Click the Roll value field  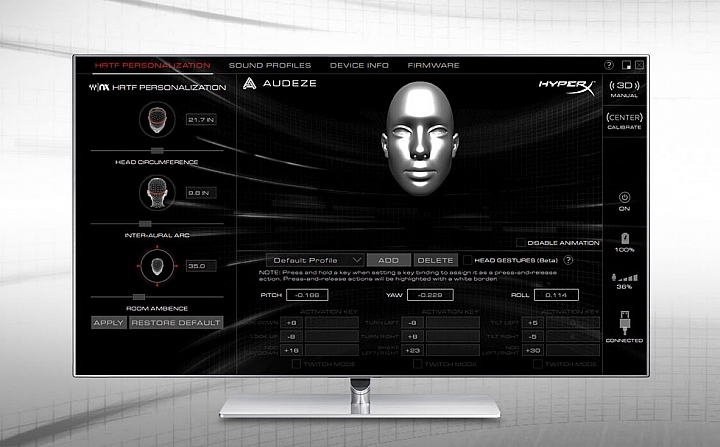click(556, 295)
